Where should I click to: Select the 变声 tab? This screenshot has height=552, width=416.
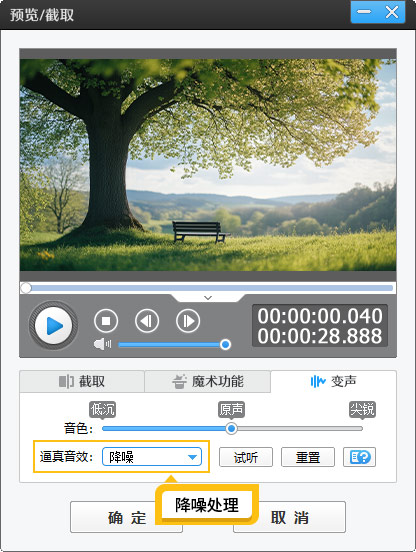coord(333,381)
